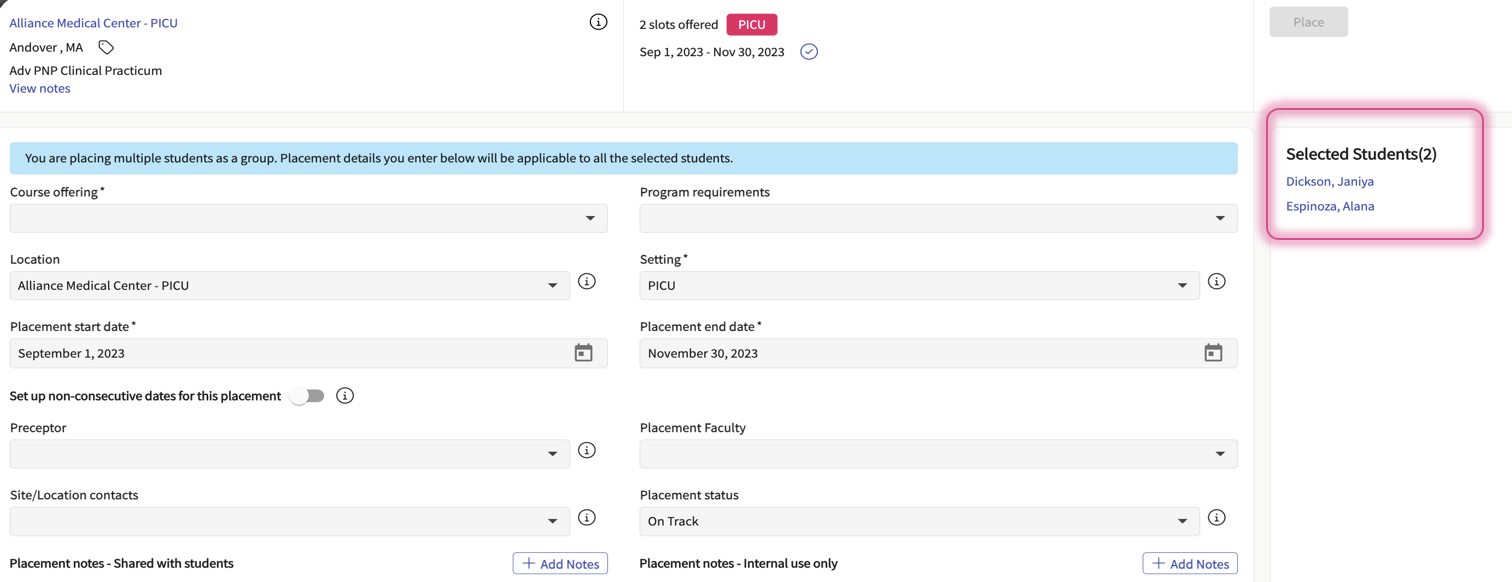Click the tag icon next to Andover, MA
The height and width of the screenshot is (582, 1512).
(106, 47)
